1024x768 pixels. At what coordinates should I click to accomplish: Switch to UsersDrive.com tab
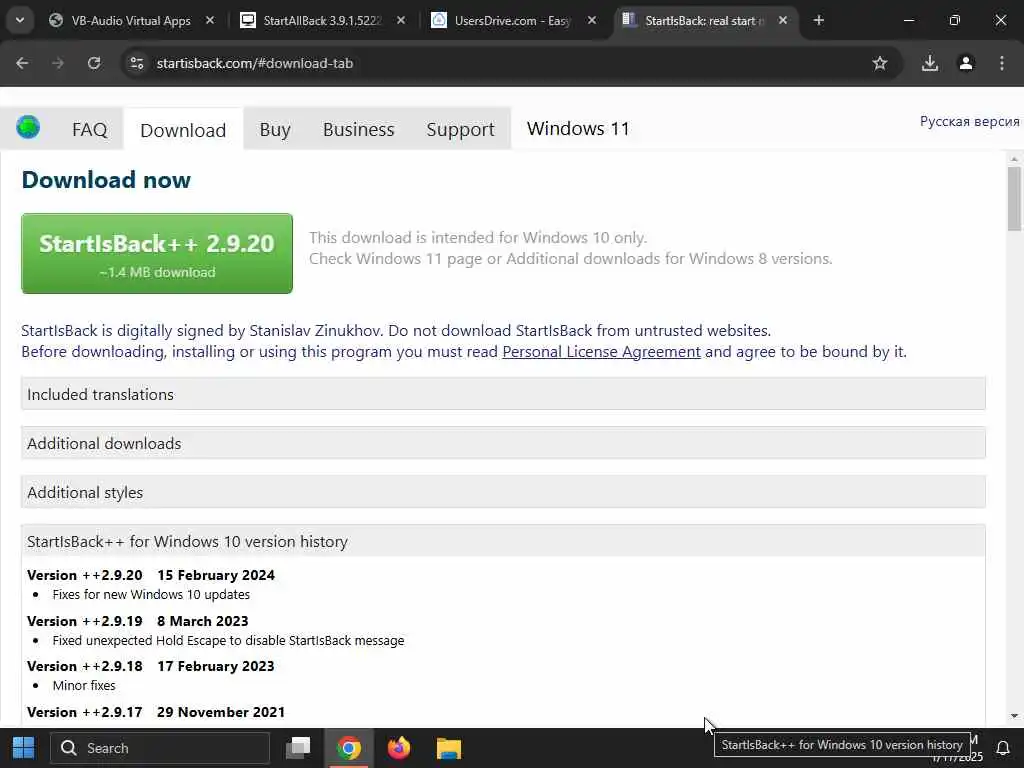(513, 20)
